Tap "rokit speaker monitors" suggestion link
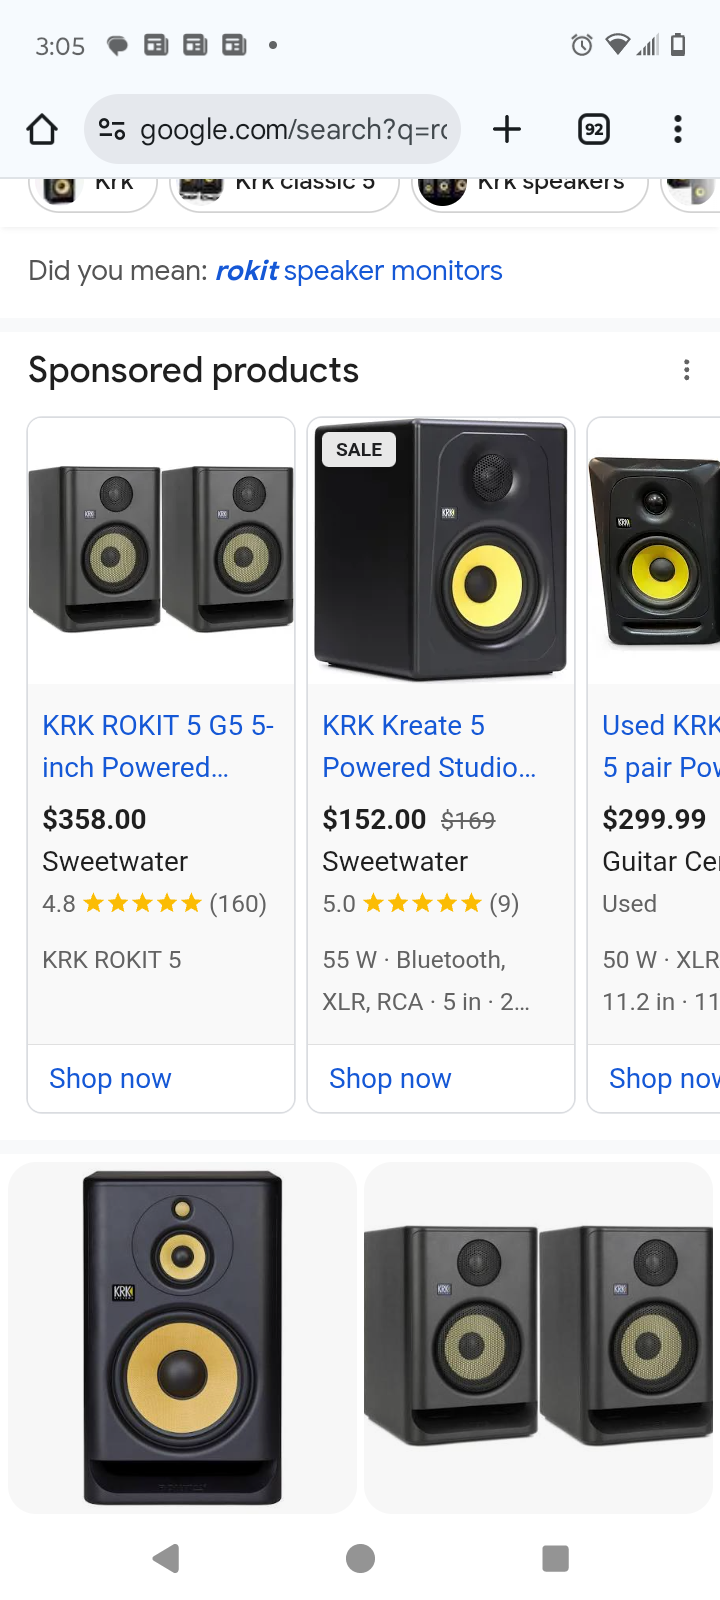Screen dimensions: 720x1600 click(x=359, y=271)
